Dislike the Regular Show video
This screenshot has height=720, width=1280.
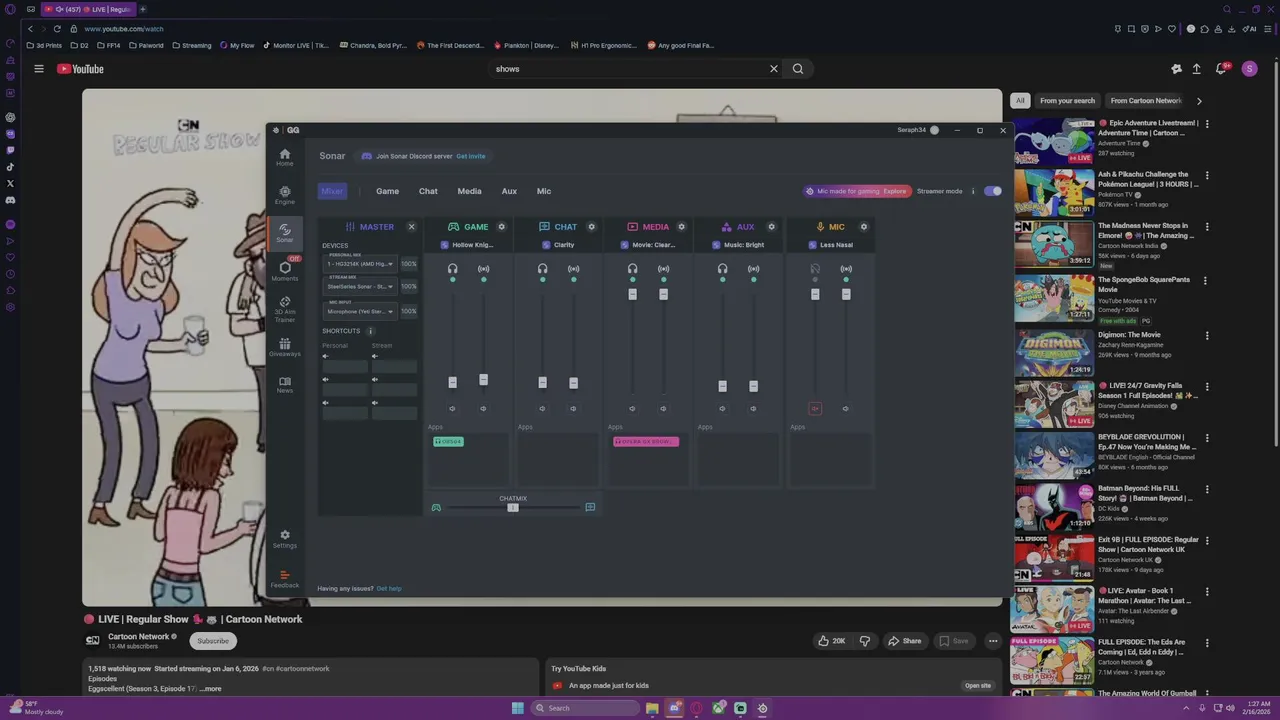click(x=865, y=641)
